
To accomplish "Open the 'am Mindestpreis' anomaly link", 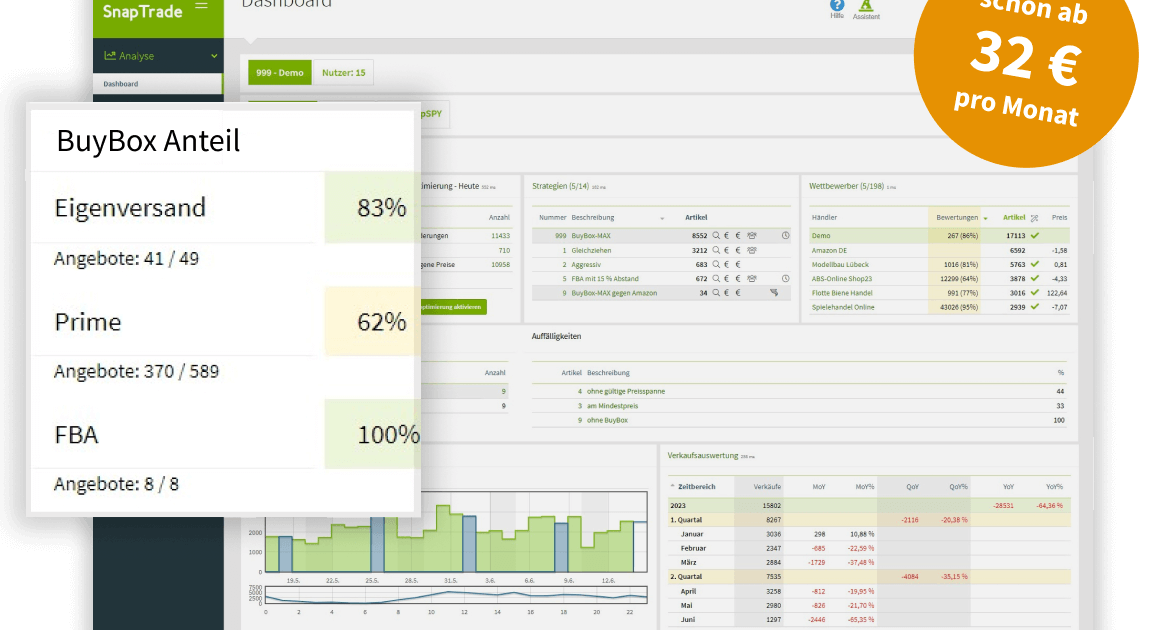I will [x=612, y=406].
